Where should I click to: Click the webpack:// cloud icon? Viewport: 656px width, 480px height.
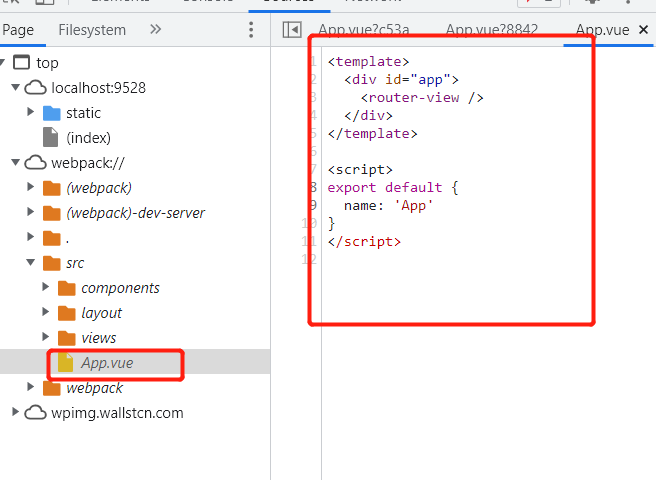pos(36,163)
